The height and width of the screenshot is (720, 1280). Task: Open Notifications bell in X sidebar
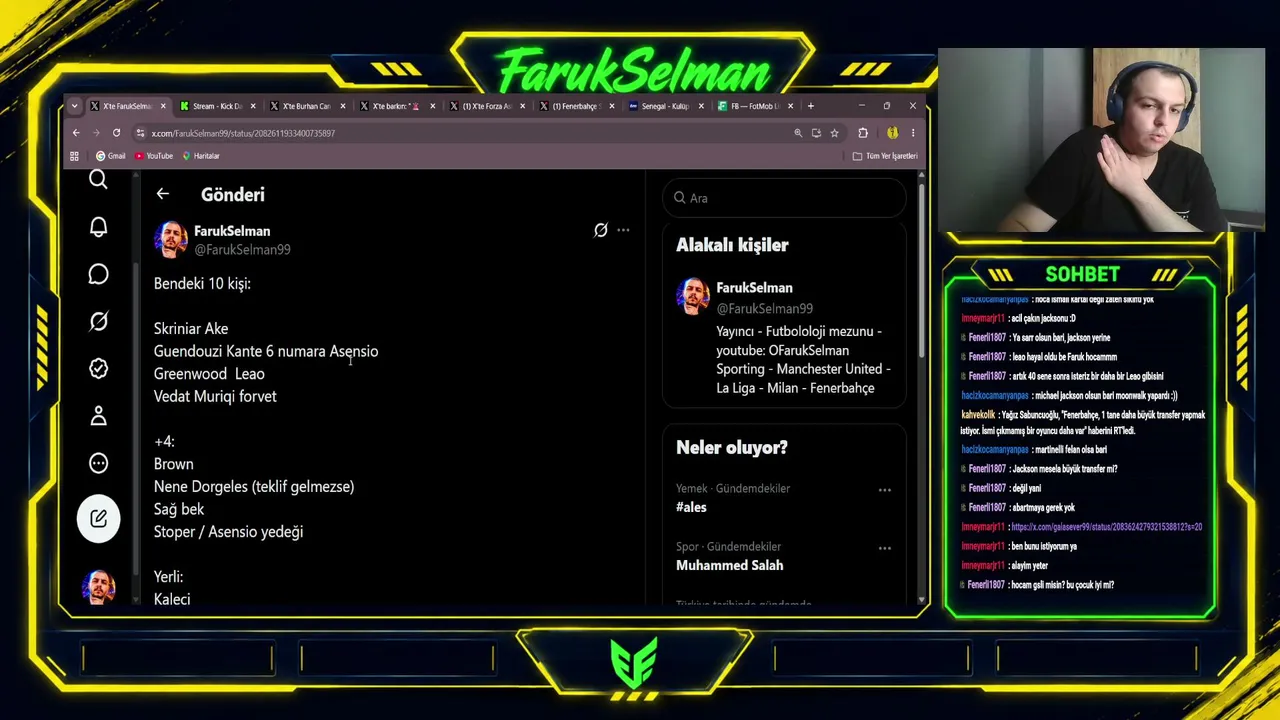coord(98,227)
